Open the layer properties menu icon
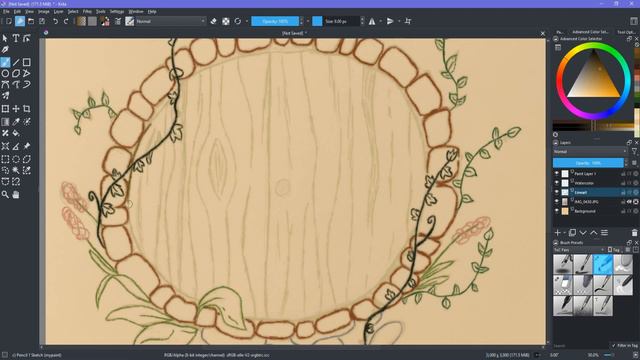This screenshot has height=360, width=640. (x=604, y=233)
